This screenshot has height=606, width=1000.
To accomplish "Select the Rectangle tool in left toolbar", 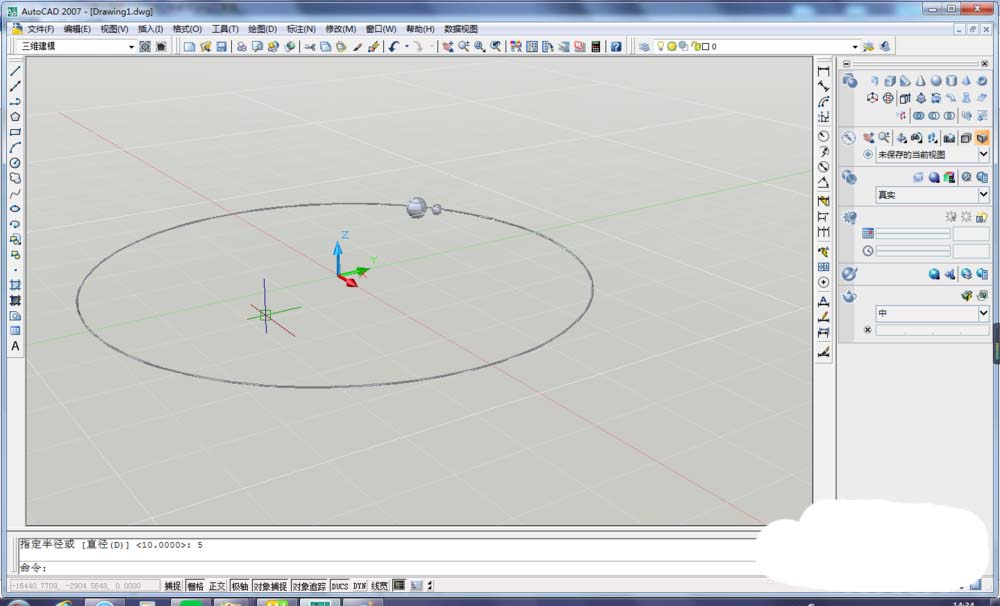I will (15, 132).
